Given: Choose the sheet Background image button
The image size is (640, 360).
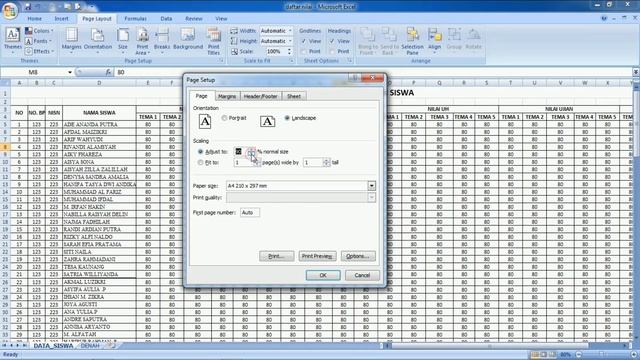Looking at the screenshot, I should pos(188,40).
